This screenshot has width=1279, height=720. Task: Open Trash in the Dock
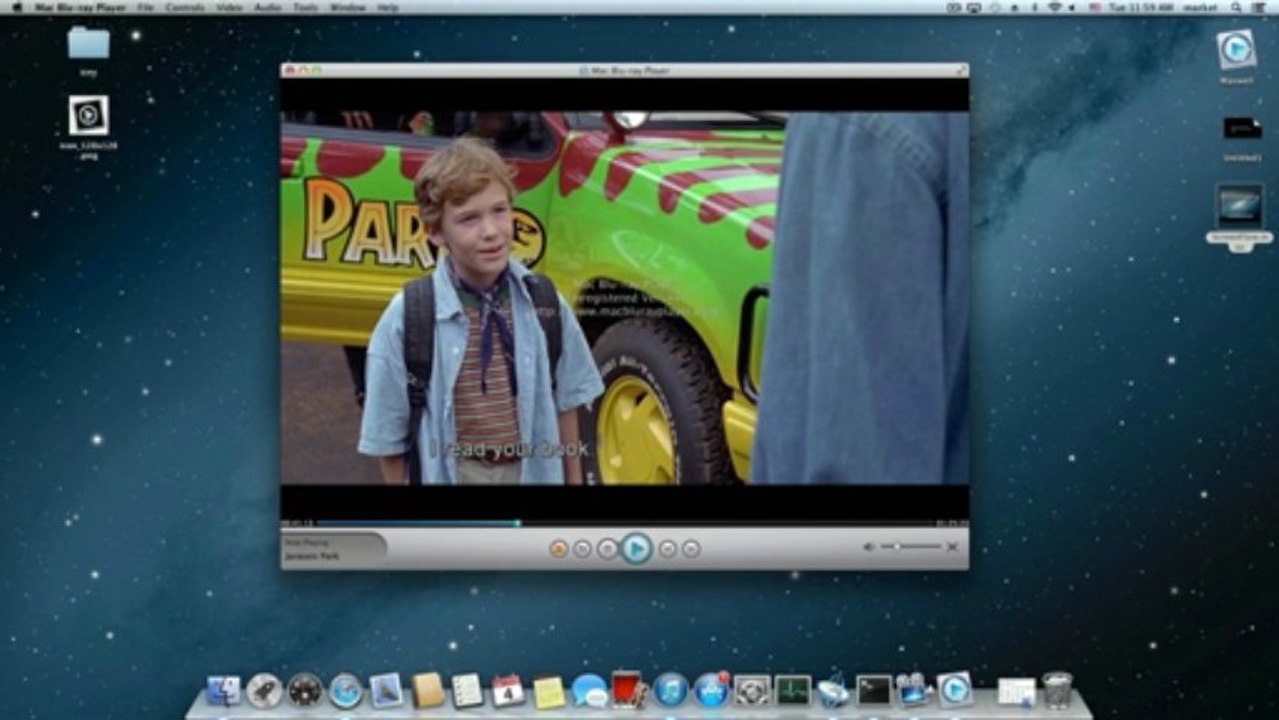(1057, 690)
